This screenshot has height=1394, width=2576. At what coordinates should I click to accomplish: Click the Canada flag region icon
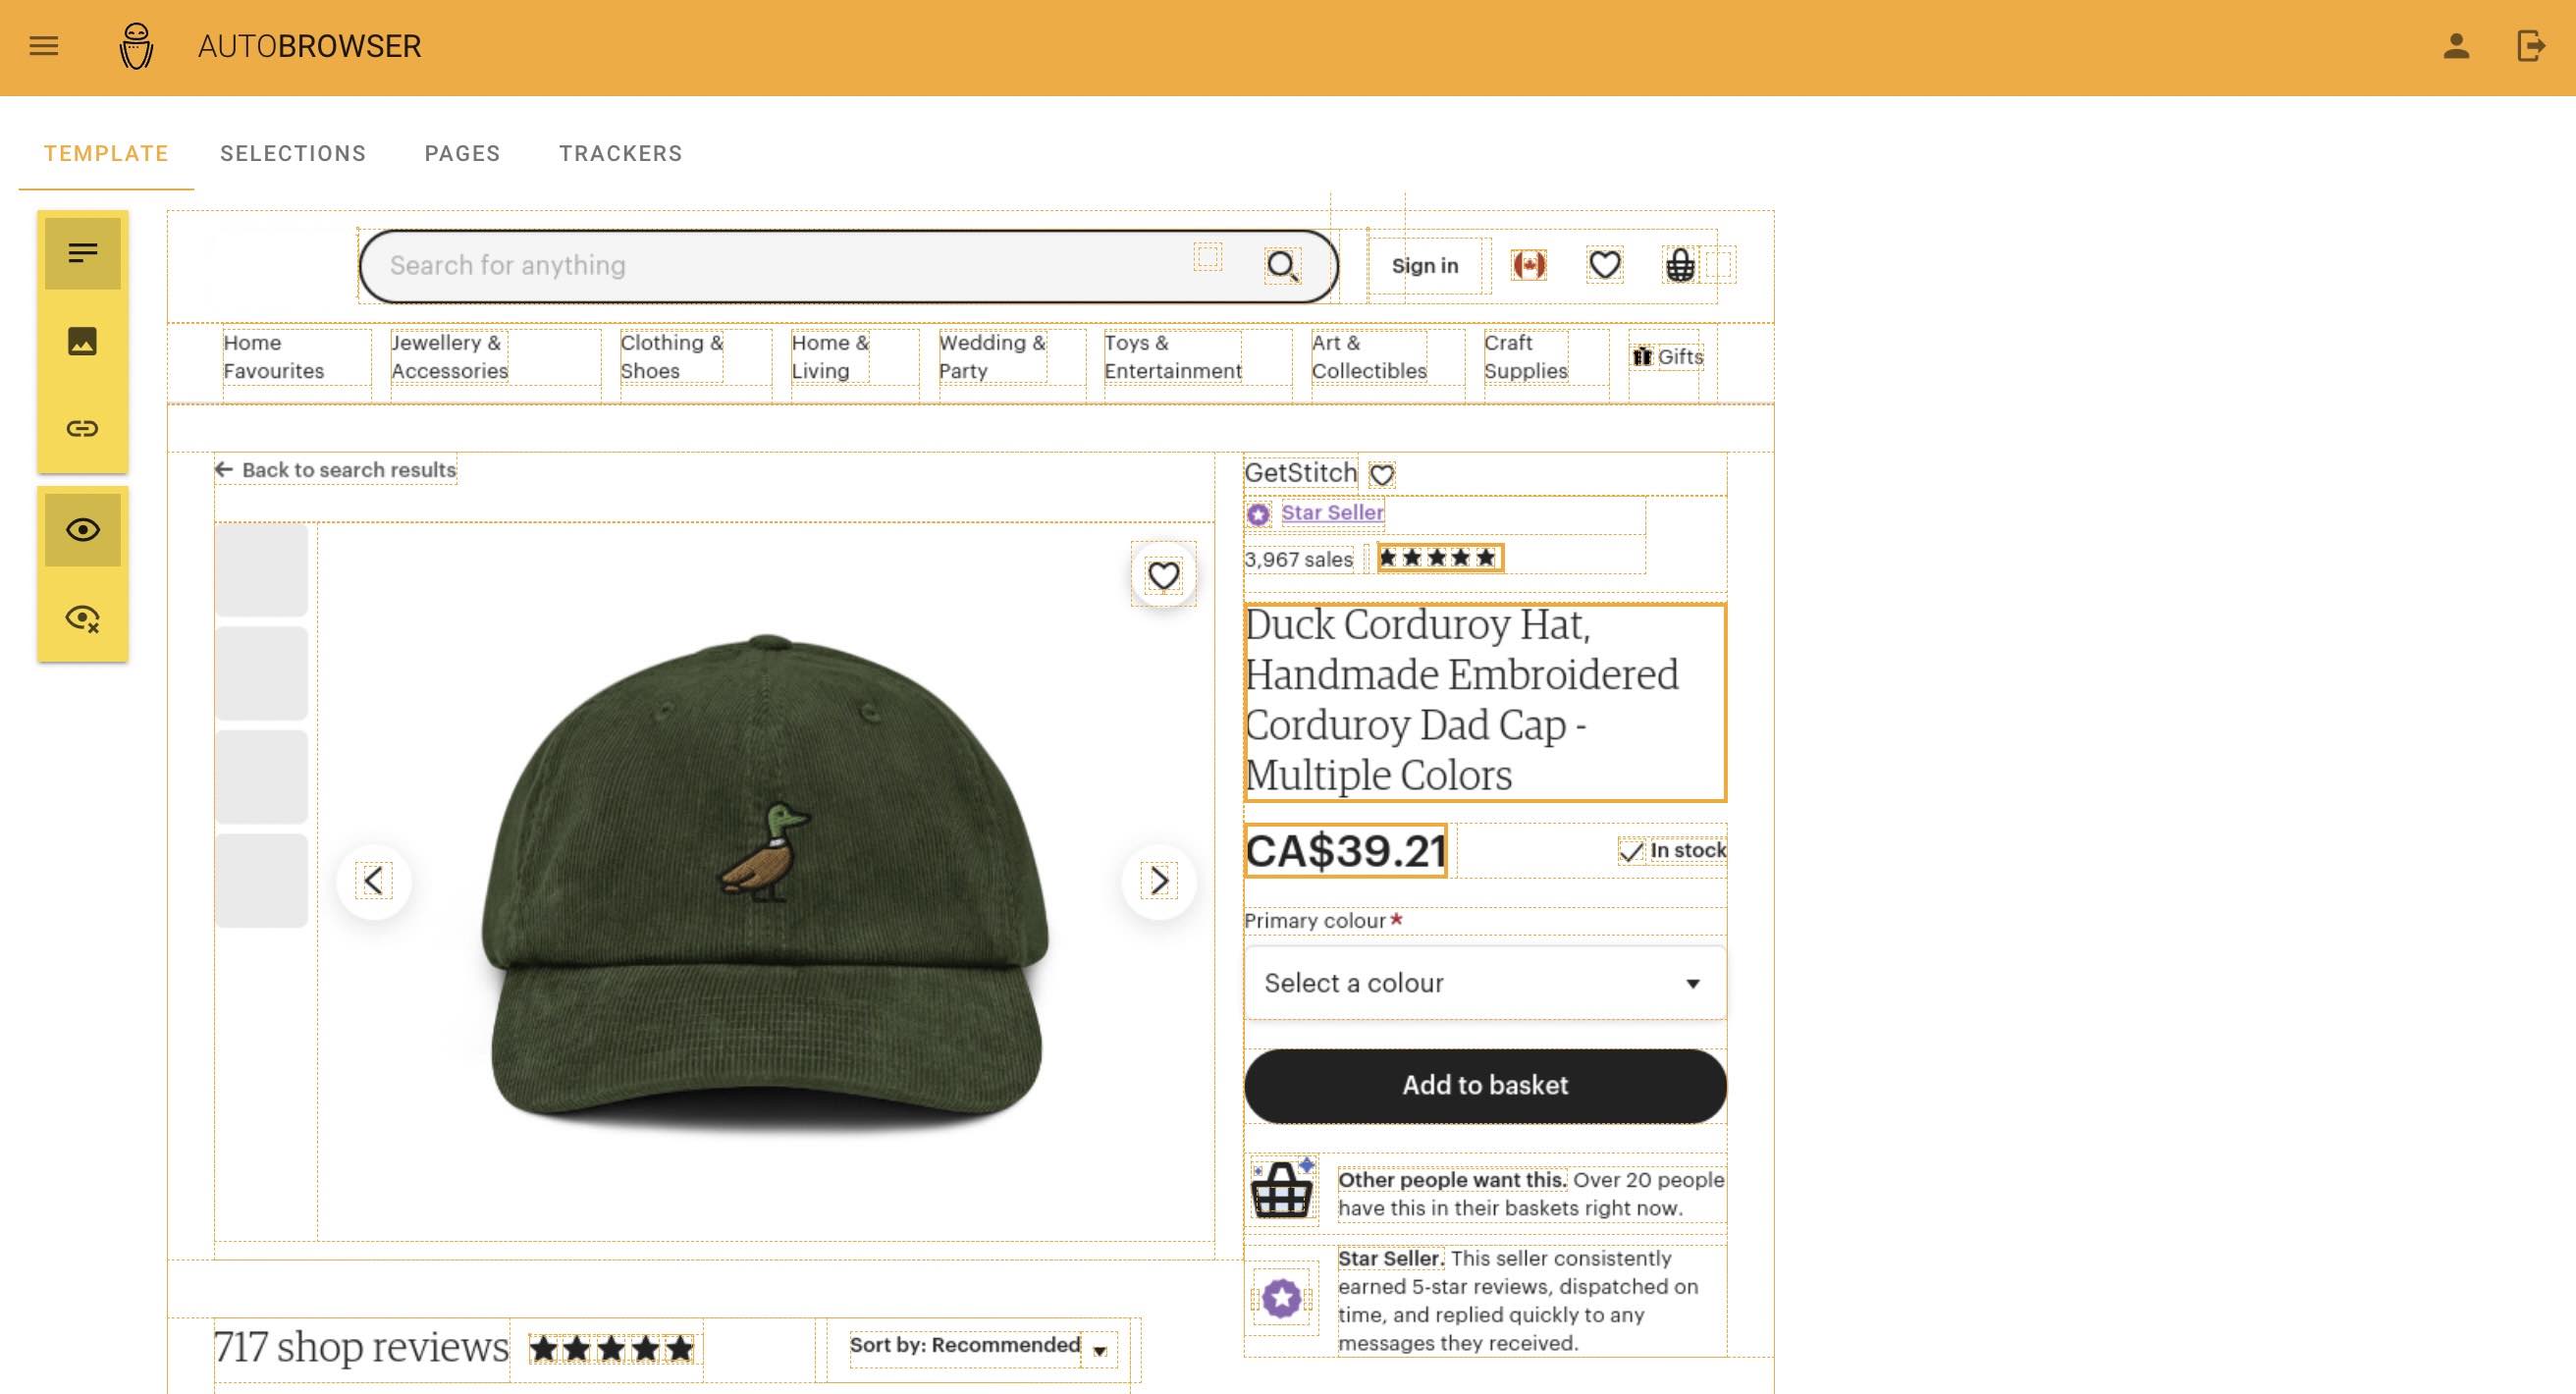tap(1528, 265)
